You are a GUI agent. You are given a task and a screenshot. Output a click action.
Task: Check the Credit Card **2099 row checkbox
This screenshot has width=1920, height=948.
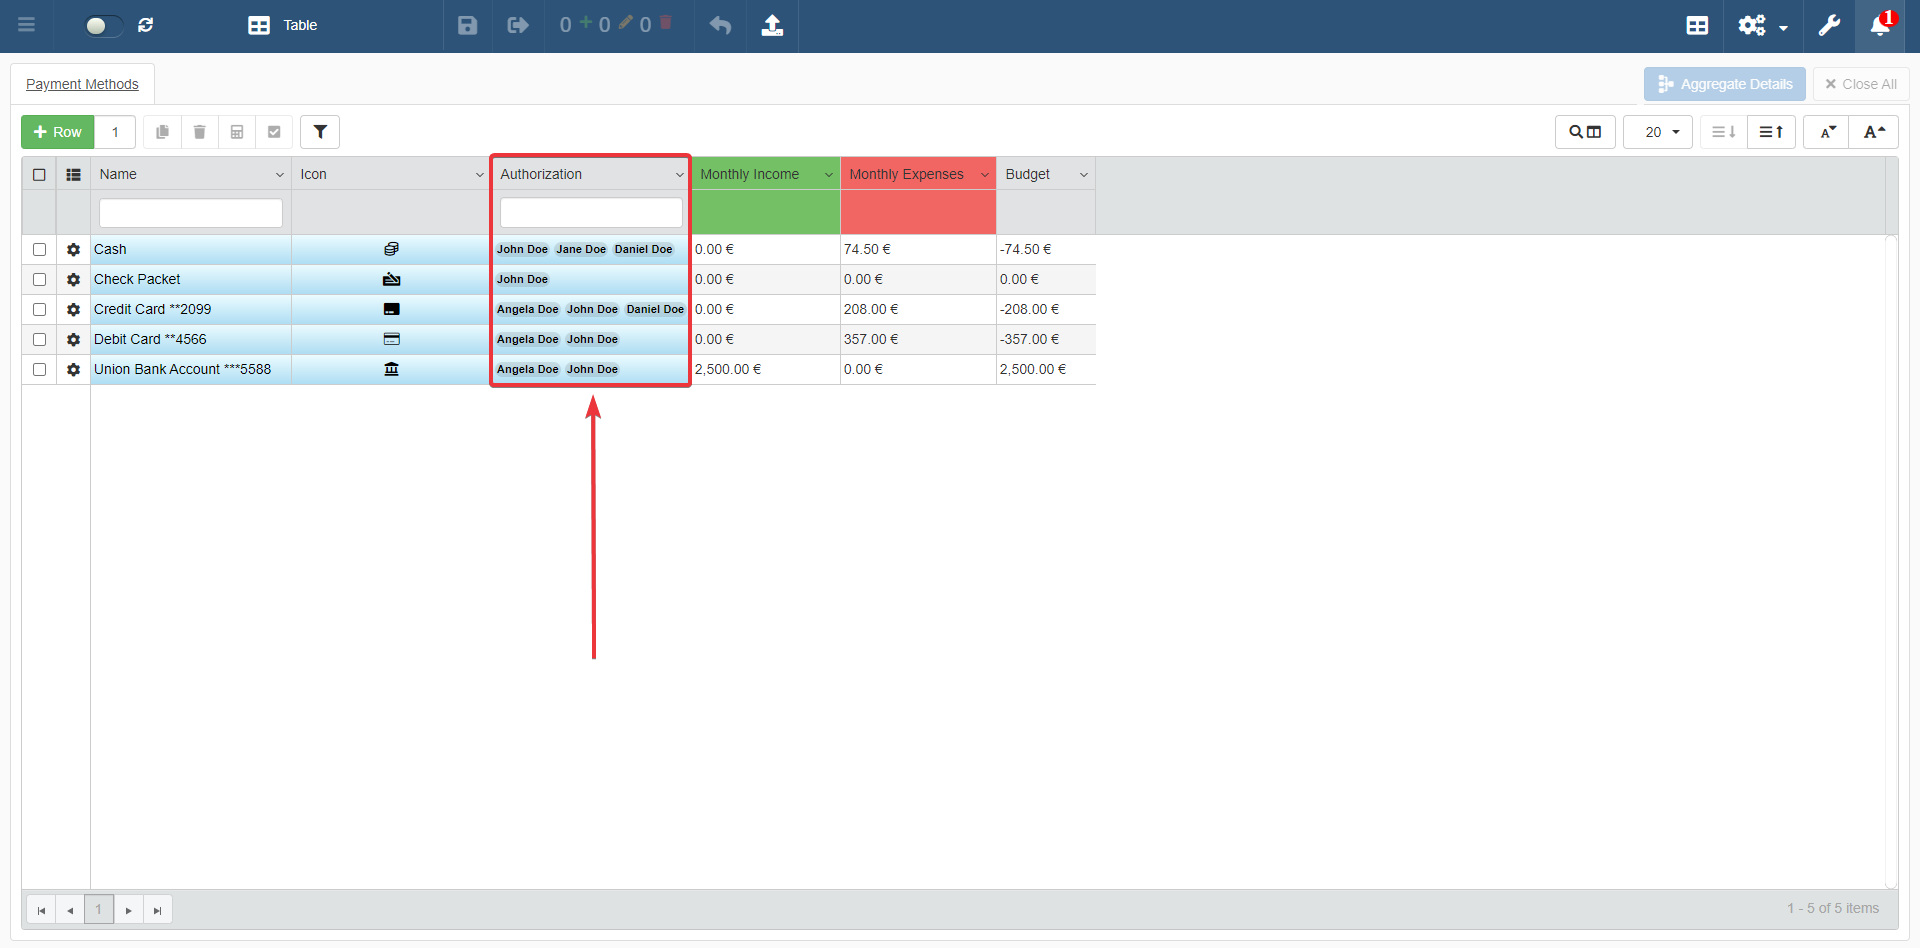point(39,310)
